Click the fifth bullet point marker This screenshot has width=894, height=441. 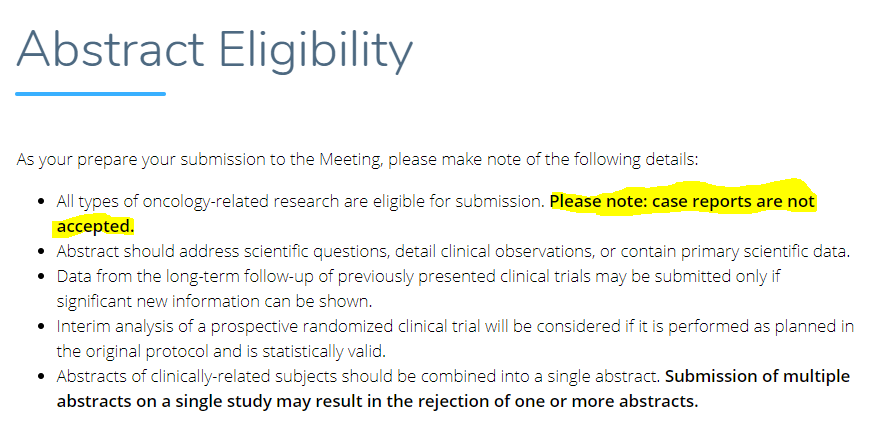click(40, 377)
